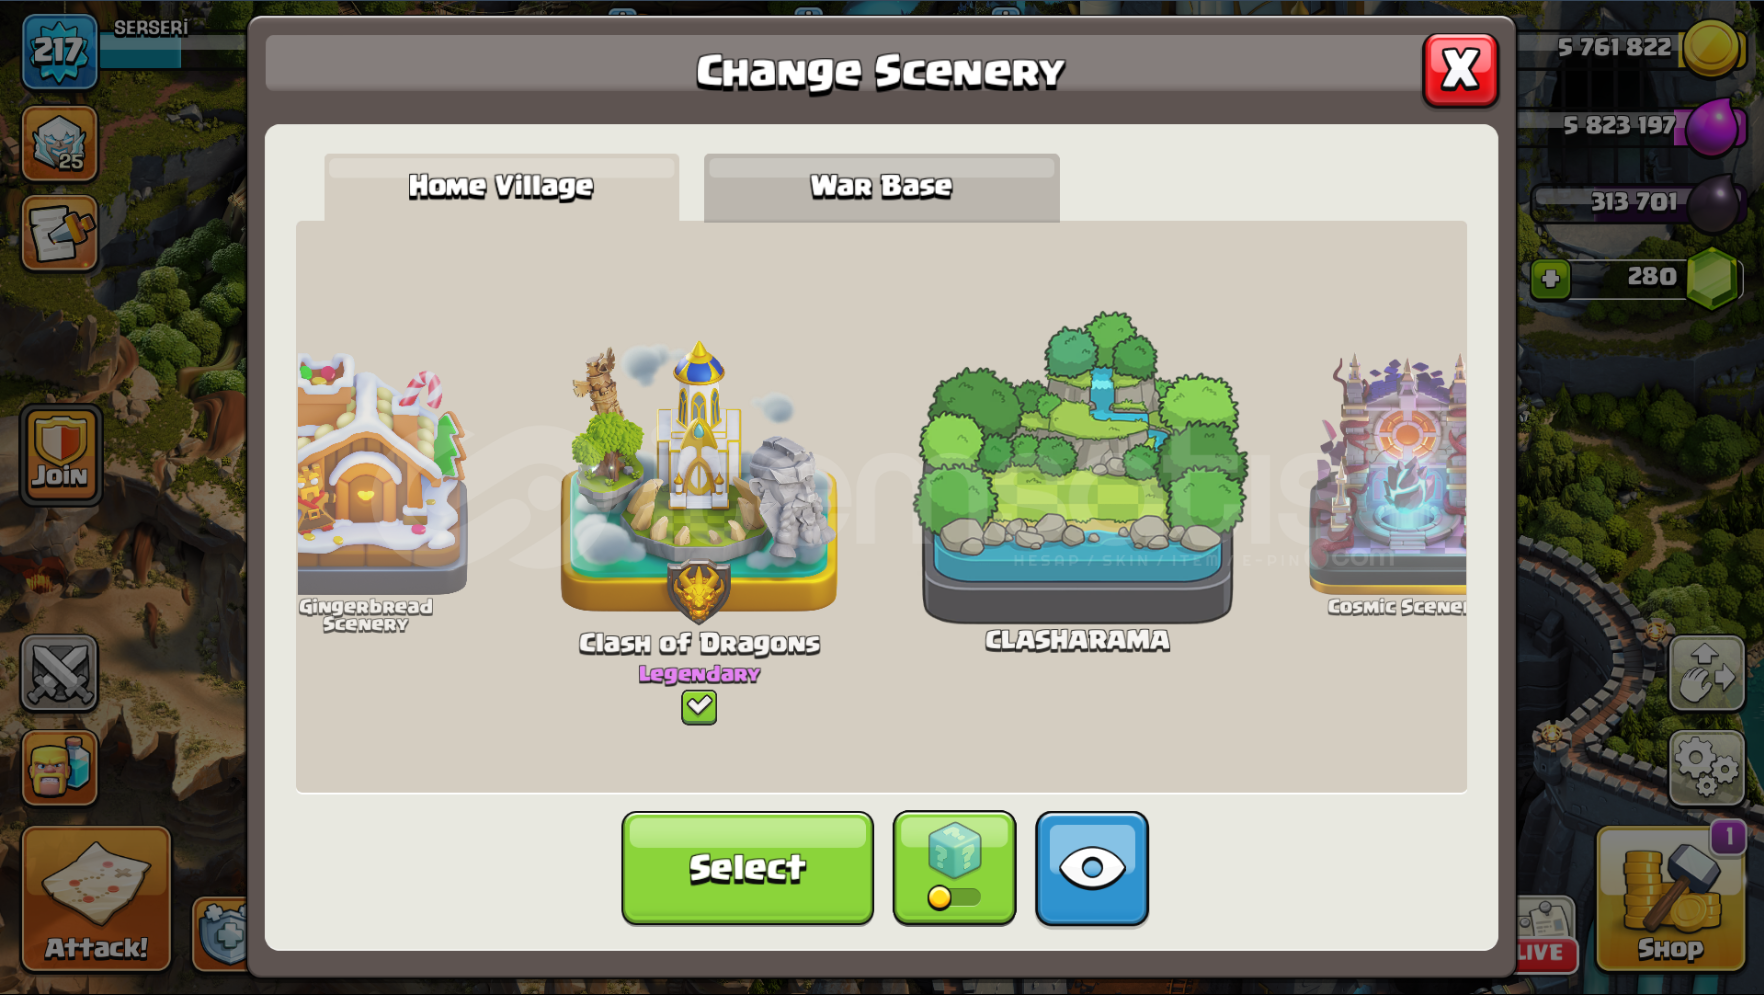Open the Attack map button
Image resolution: width=1764 pixels, height=995 pixels.
96,898
